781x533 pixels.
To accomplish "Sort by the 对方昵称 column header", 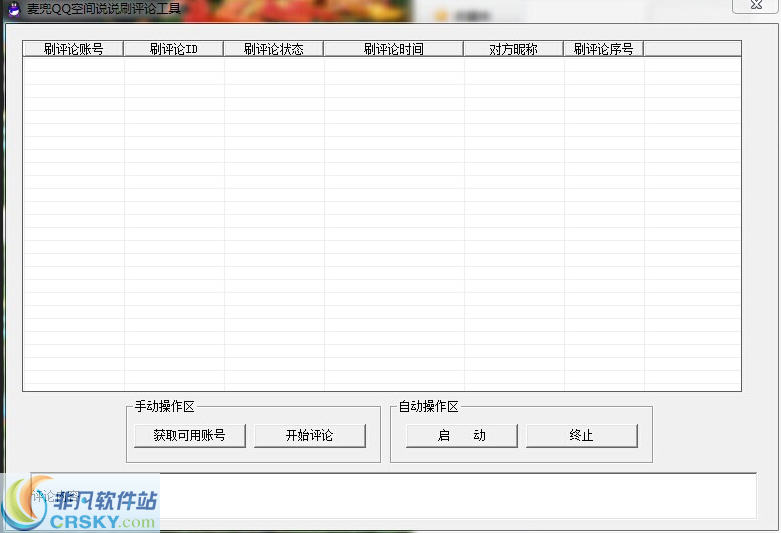I will tap(513, 49).
